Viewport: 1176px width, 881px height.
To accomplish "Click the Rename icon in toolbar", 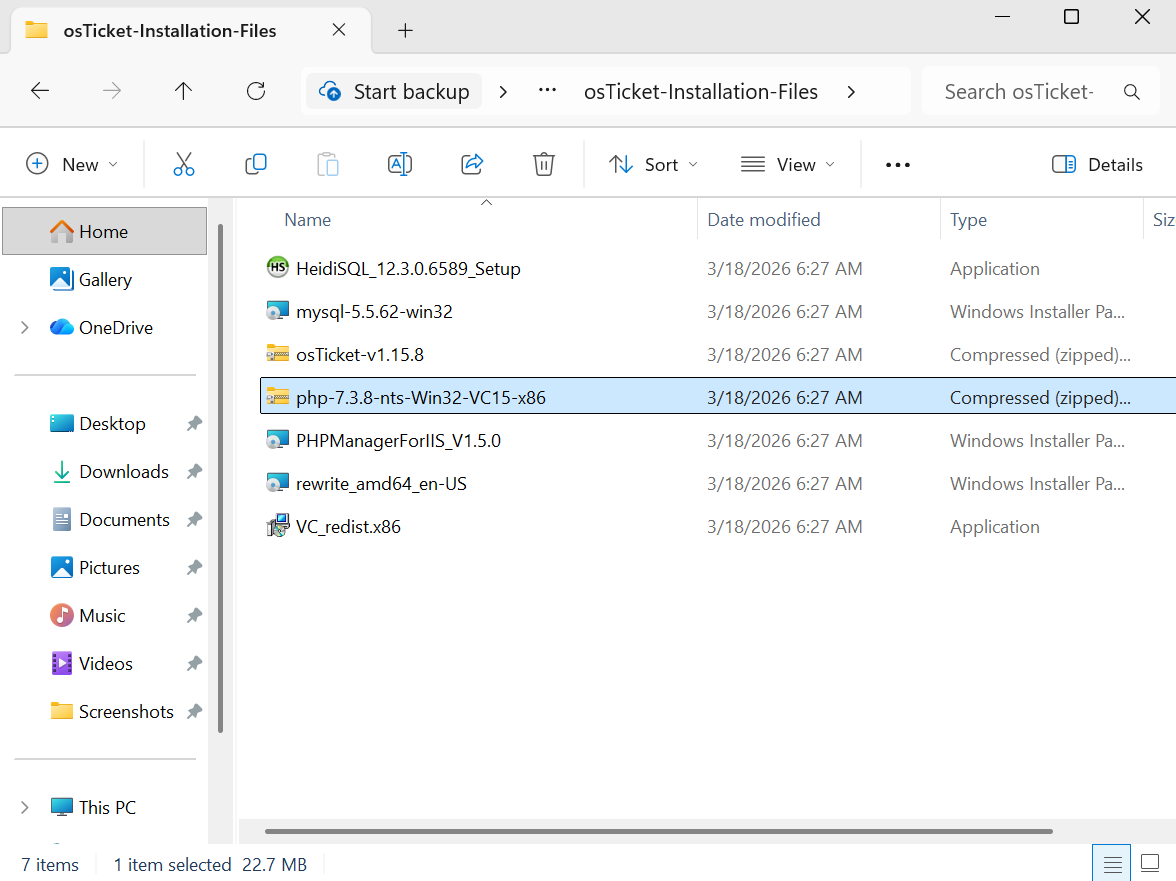I will [x=400, y=164].
